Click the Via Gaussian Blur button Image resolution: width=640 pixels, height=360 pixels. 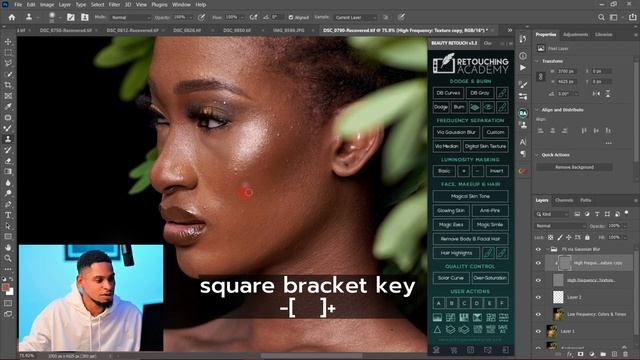pyautogui.click(x=456, y=132)
